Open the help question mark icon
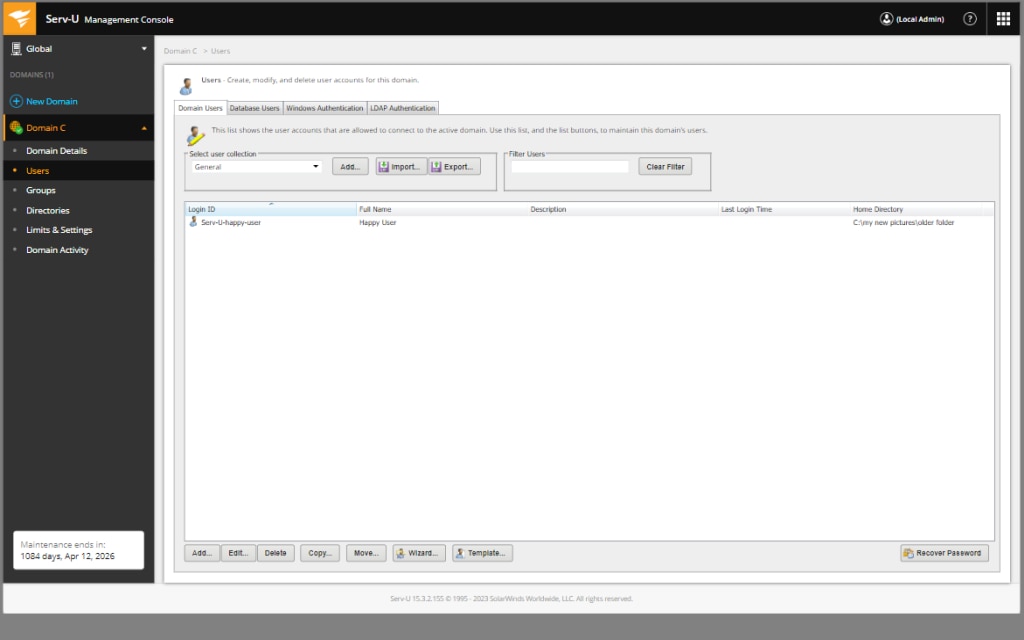 point(968,17)
